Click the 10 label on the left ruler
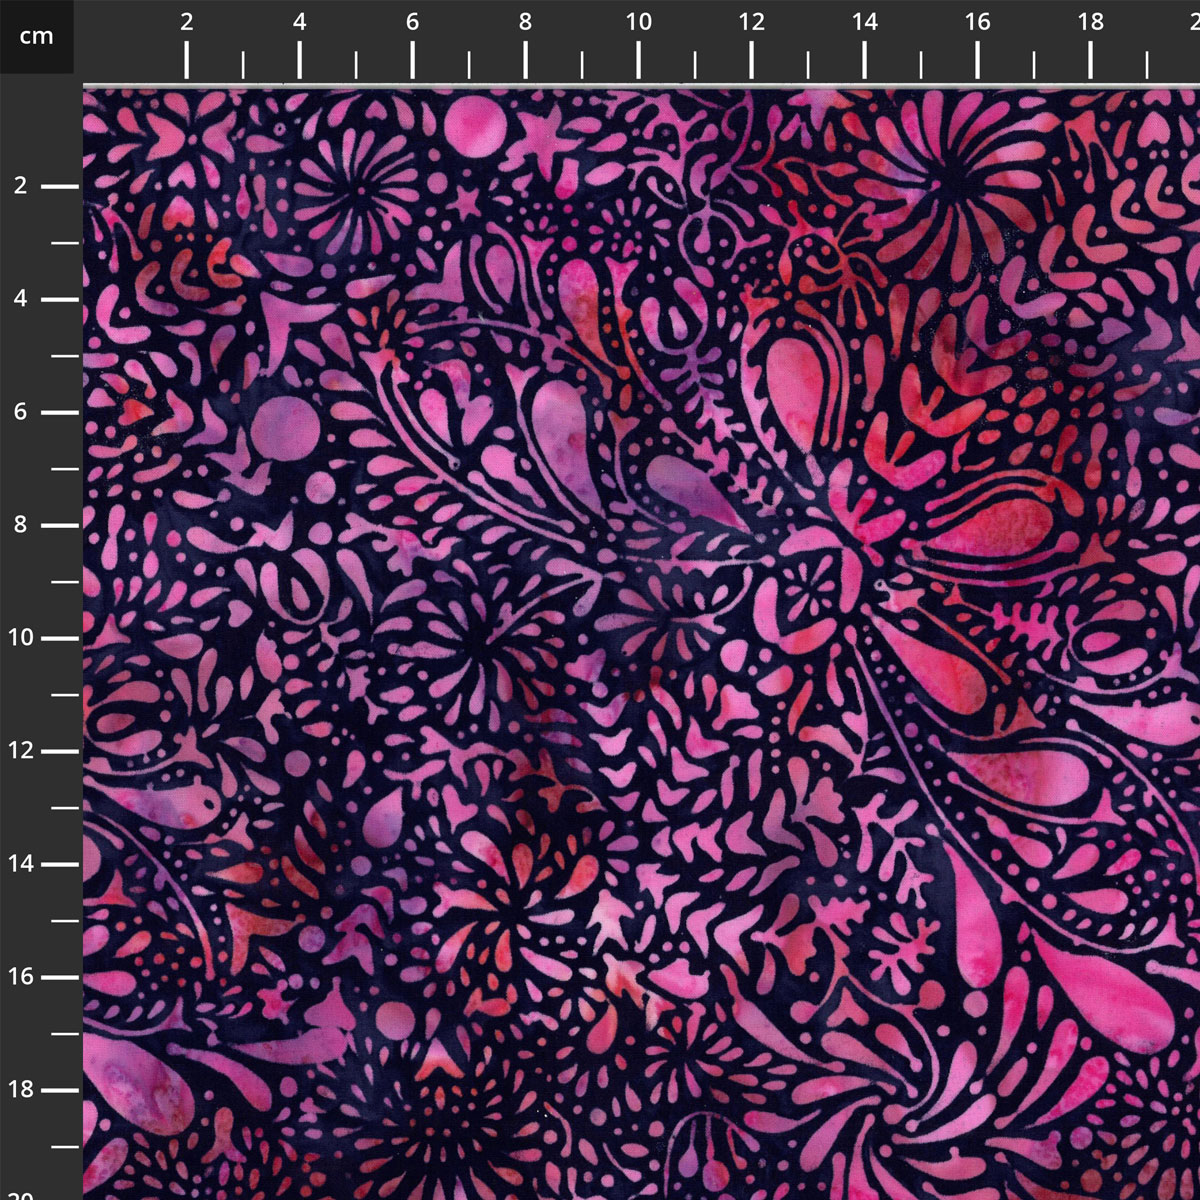Image resolution: width=1200 pixels, height=1200 pixels. [21, 638]
